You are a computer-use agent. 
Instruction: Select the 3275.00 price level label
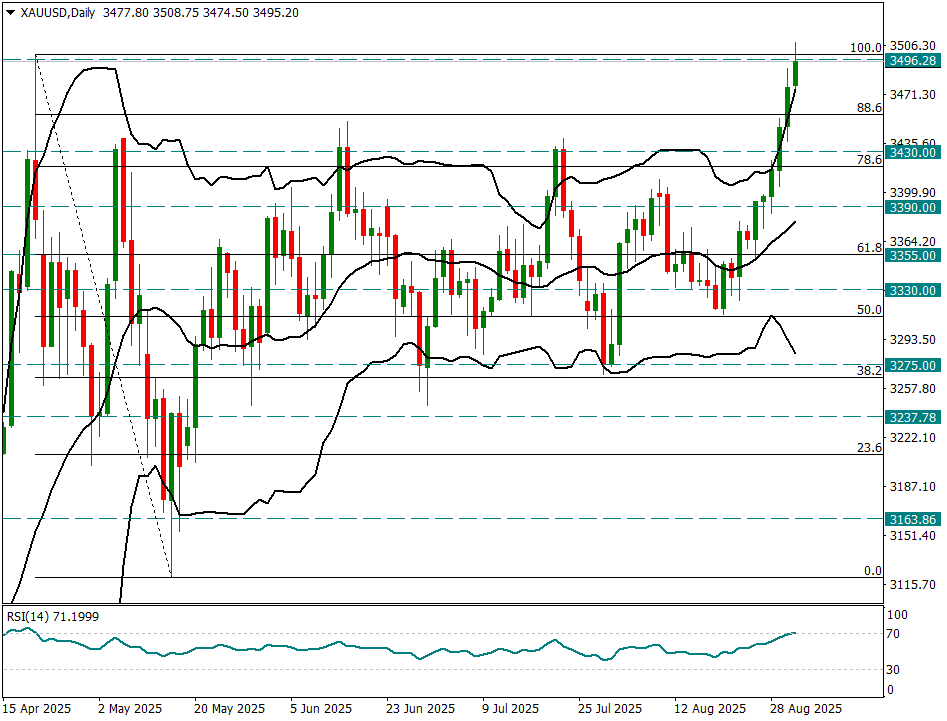[913, 365]
